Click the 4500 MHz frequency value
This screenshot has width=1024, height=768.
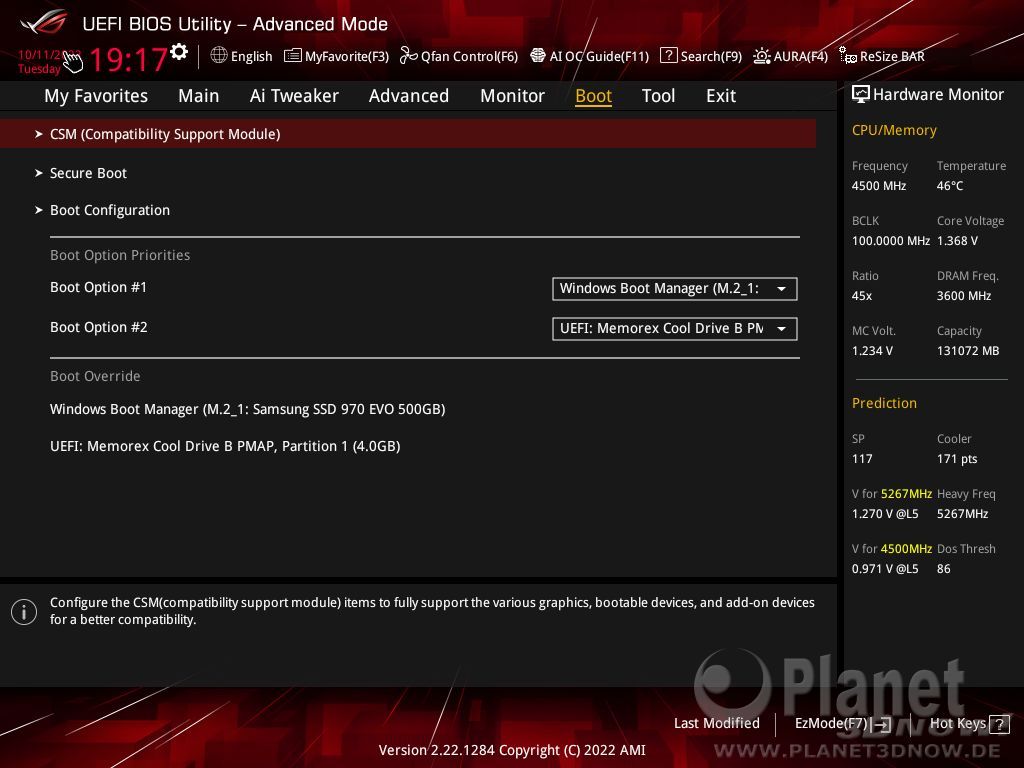(x=879, y=186)
